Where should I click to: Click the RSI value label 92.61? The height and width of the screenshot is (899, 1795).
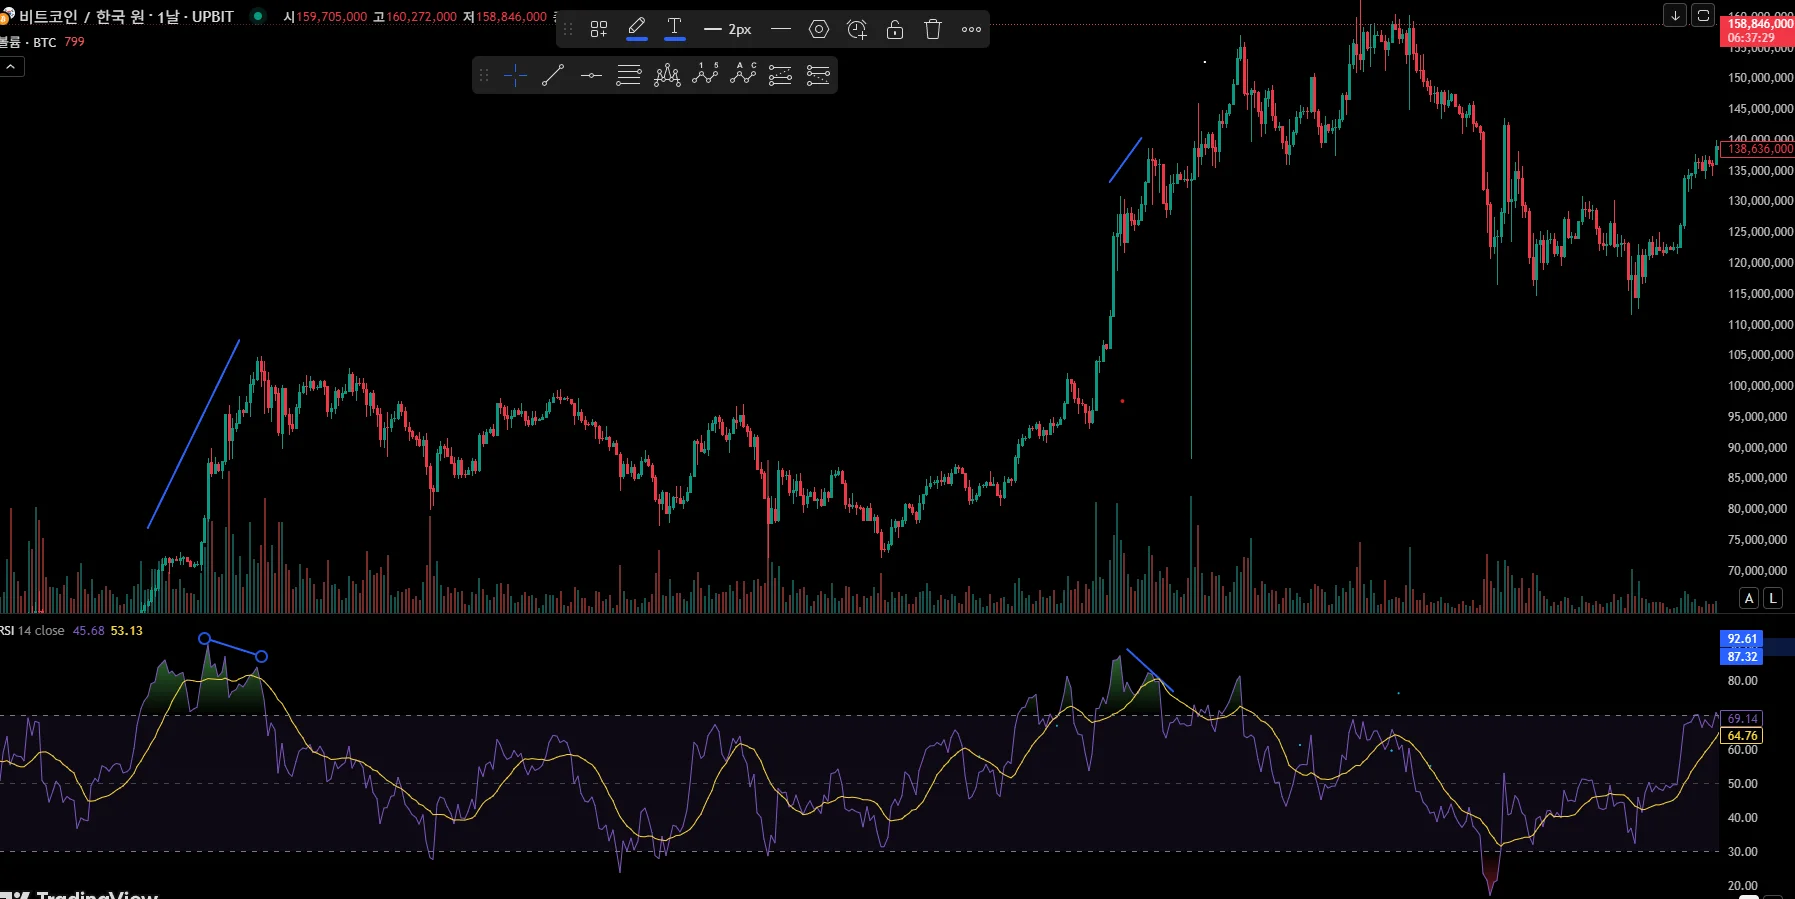(x=1742, y=639)
